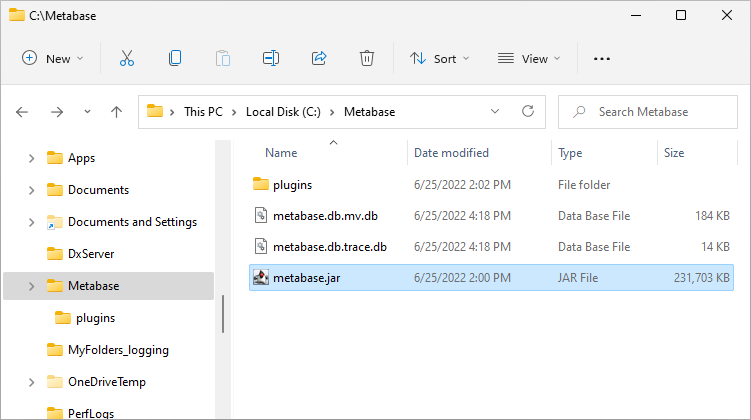Click chevron after Local Disk (C:) breadcrumb
751x420 pixels.
tap(332, 113)
